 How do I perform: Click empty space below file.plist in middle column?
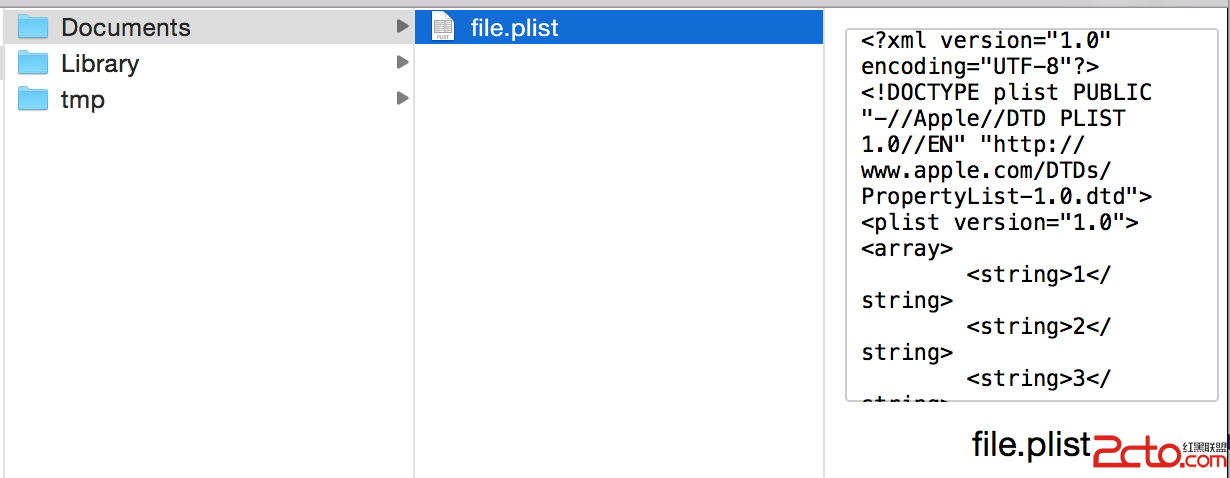[x=618, y=250]
